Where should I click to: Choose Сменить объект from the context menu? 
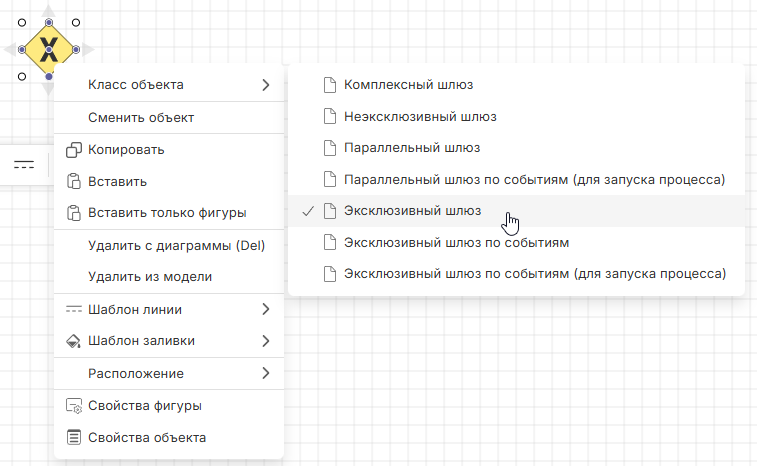pyautogui.click(x=141, y=117)
